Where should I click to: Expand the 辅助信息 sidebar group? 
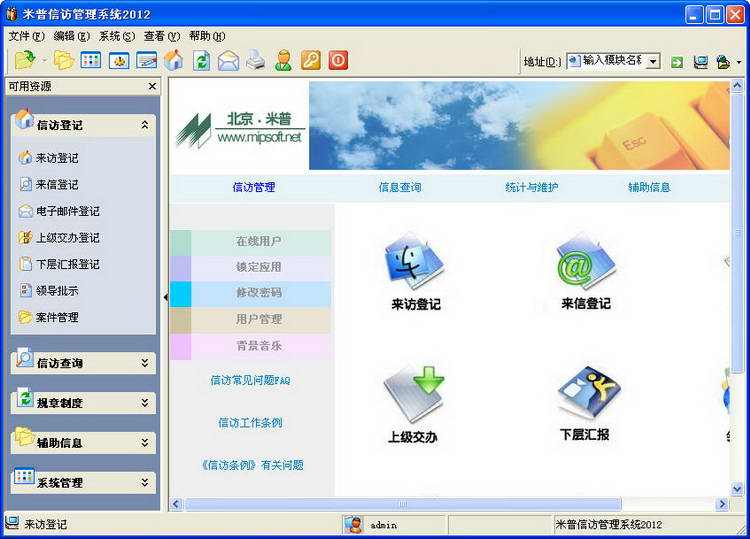click(144, 442)
